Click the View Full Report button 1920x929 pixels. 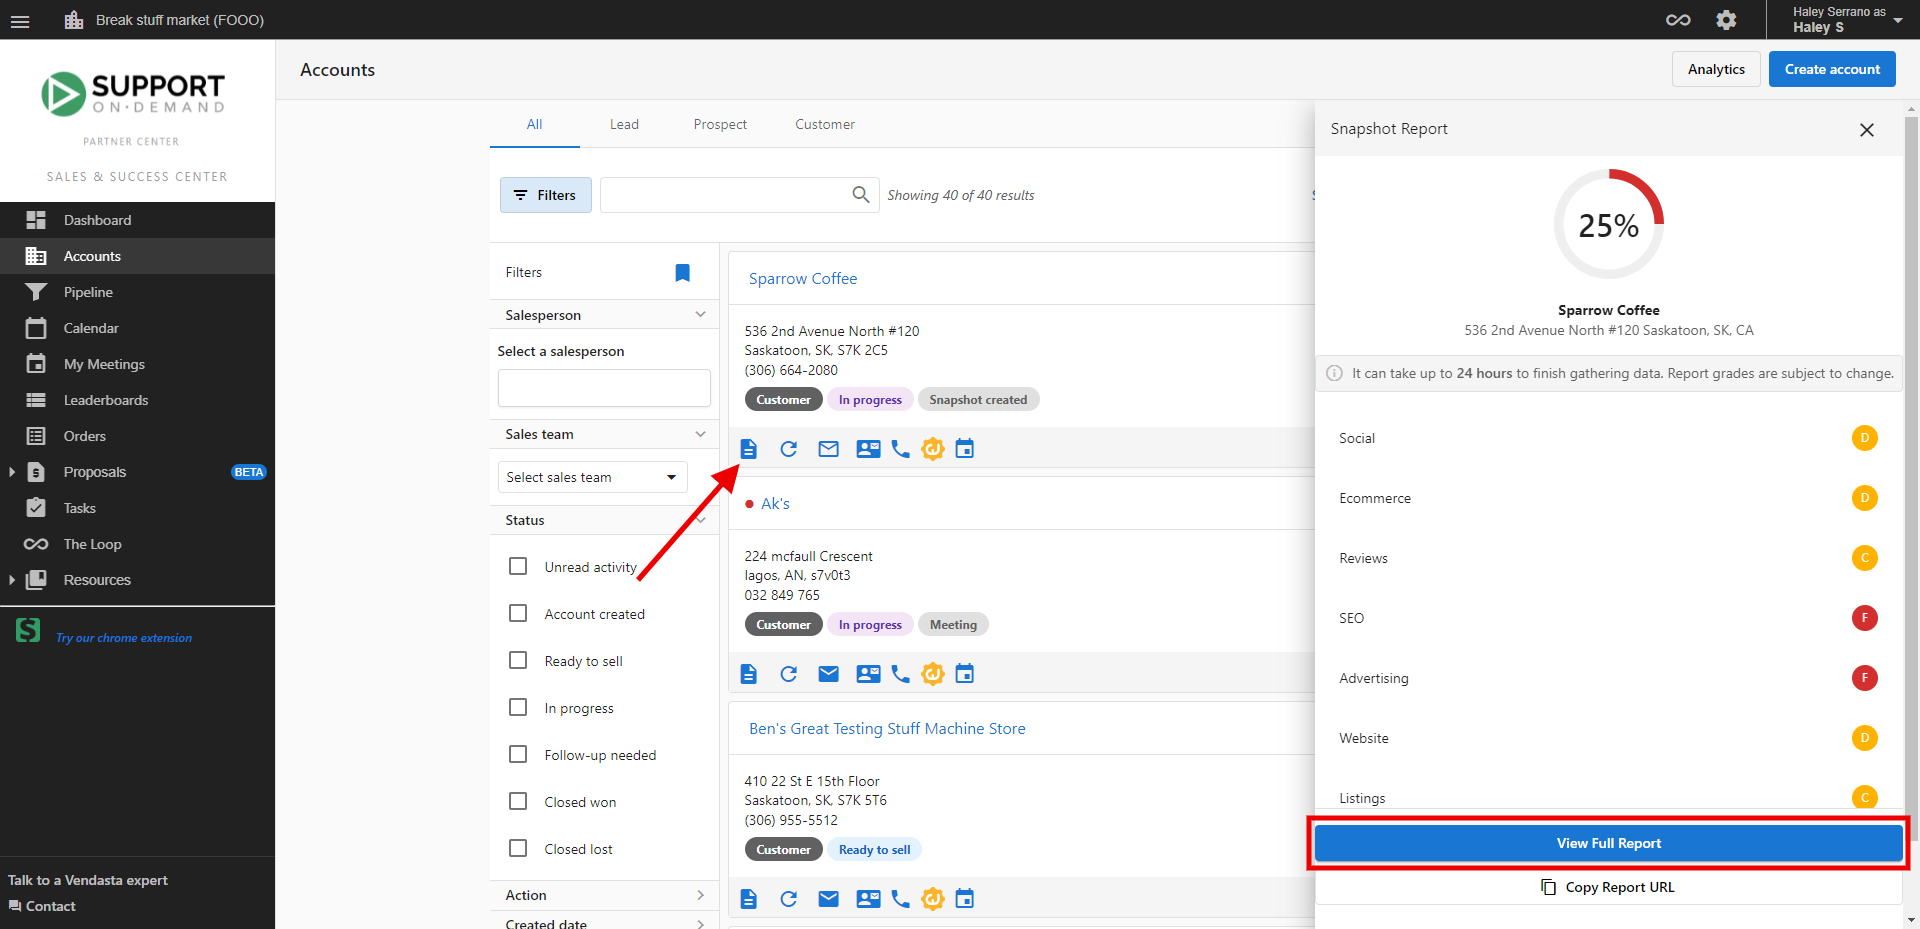point(1606,843)
